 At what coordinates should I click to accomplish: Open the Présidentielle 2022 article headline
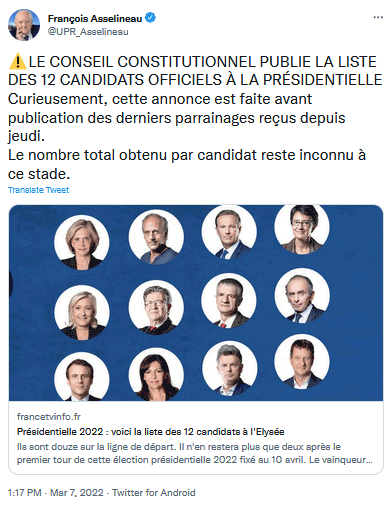pyautogui.click(x=151, y=432)
